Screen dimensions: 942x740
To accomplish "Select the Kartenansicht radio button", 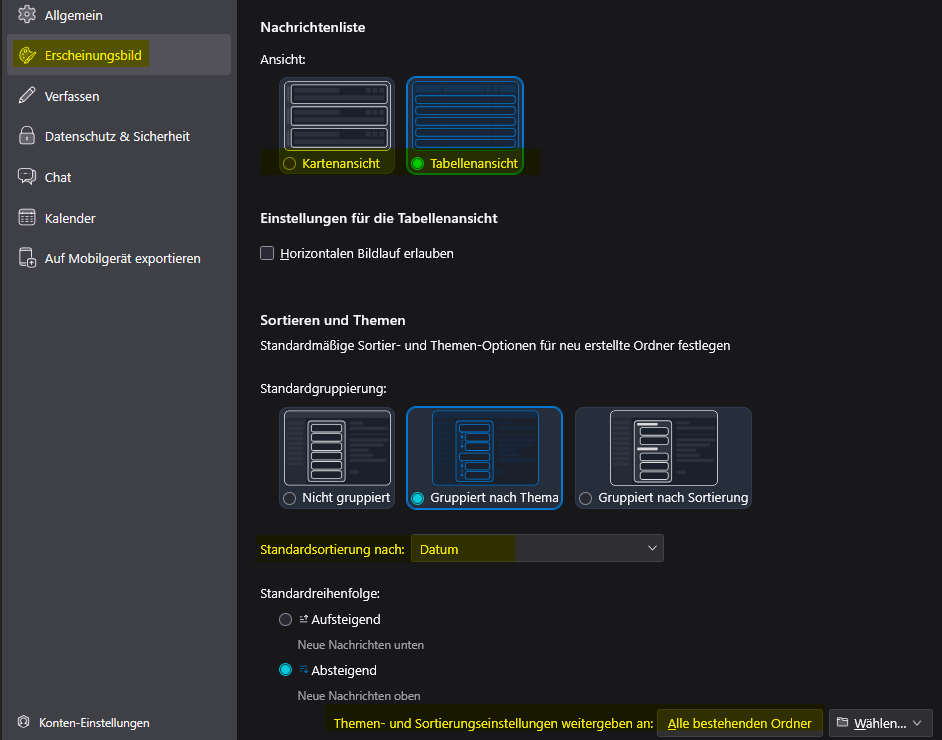I will tap(290, 163).
